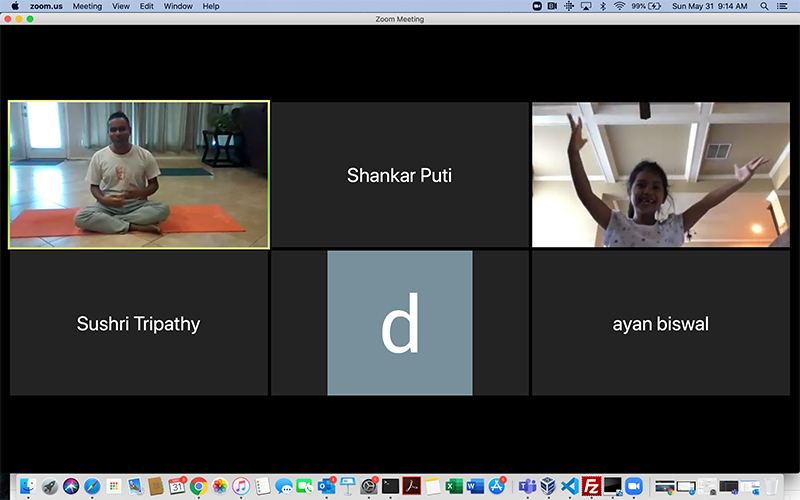Open Google Chrome from the Dock
800x500 pixels.
[x=198, y=486]
